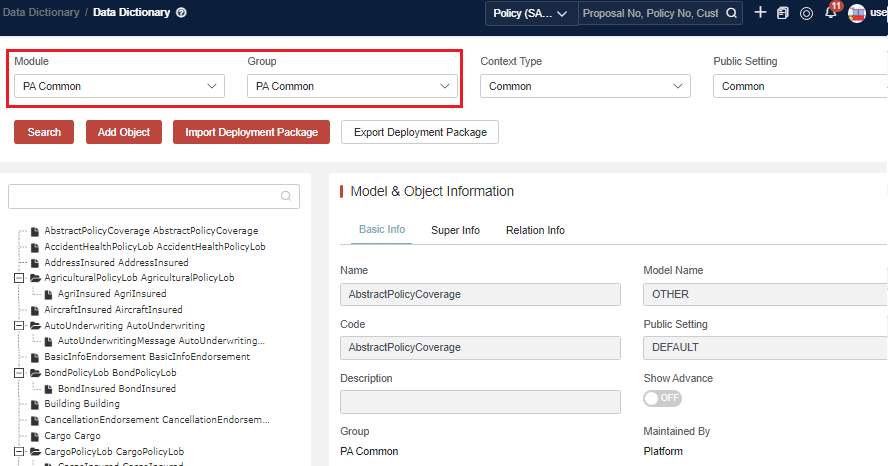The height and width of the screenshot is (466, 888).
Task: Open the Context Type dropdown
Action: pyautogui.click(x=585, y=86)
